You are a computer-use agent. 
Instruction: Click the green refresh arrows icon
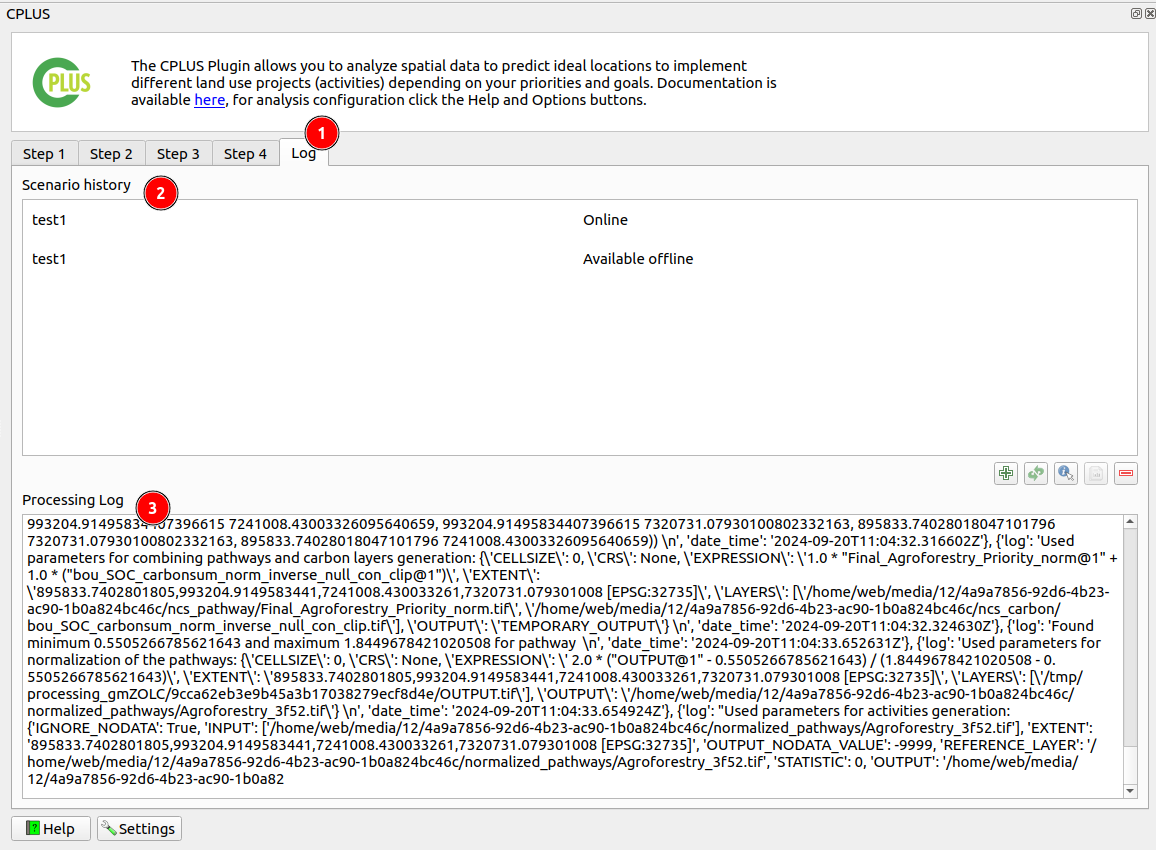tap(1036, 473)
